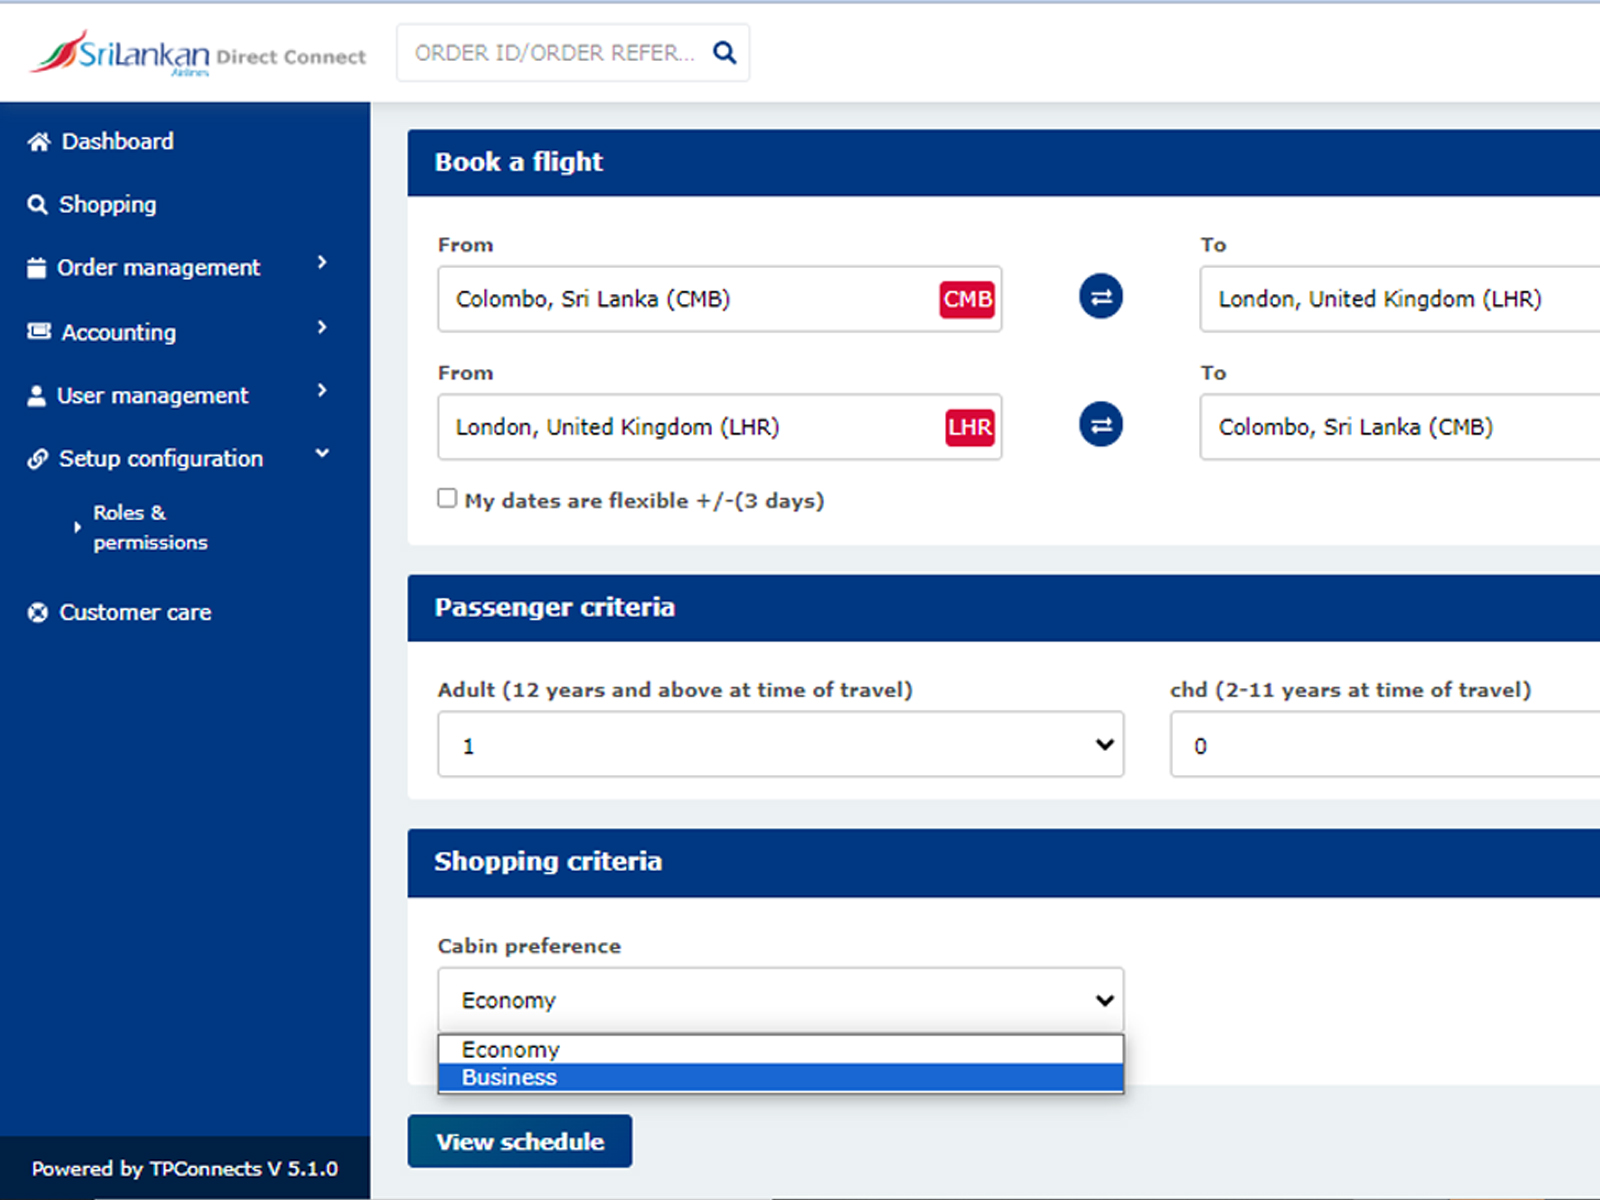Image resolution: width=1600 pixels, height=1200 pixels.
Task: Click the SriLankan Airlines logo
Action: [x=122, y=53]
